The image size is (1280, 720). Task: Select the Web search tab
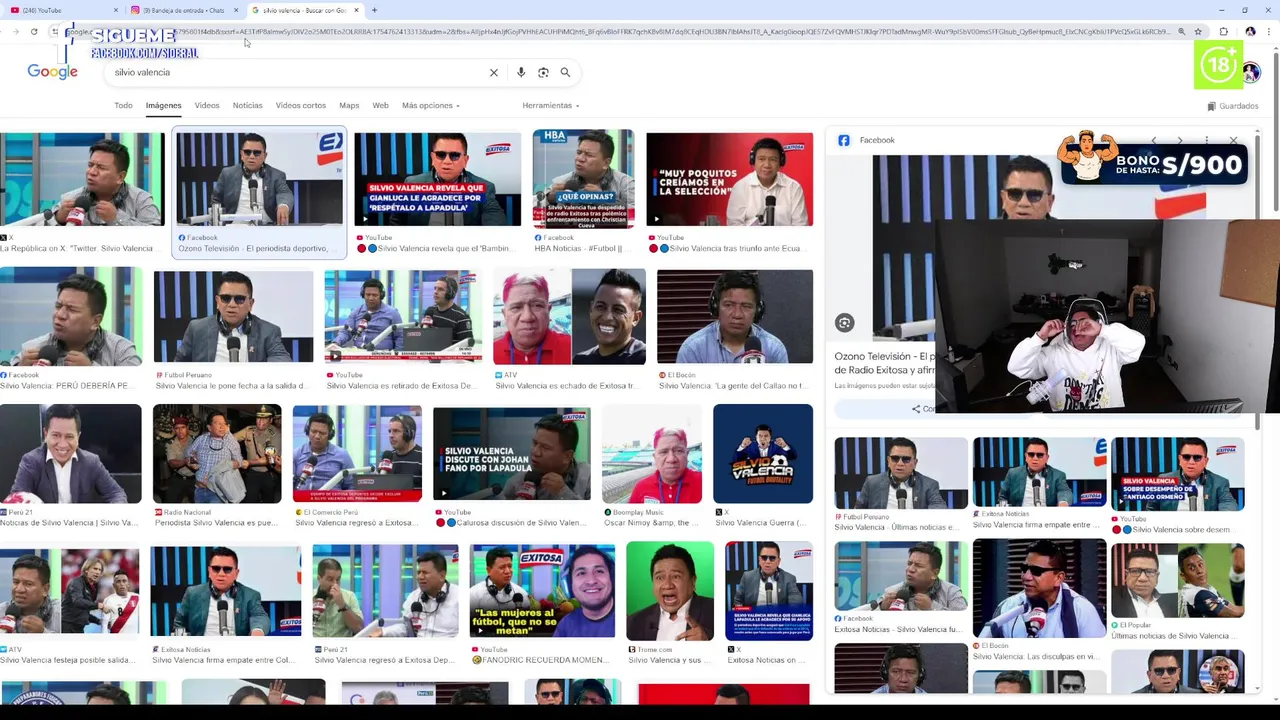point(380,105)
